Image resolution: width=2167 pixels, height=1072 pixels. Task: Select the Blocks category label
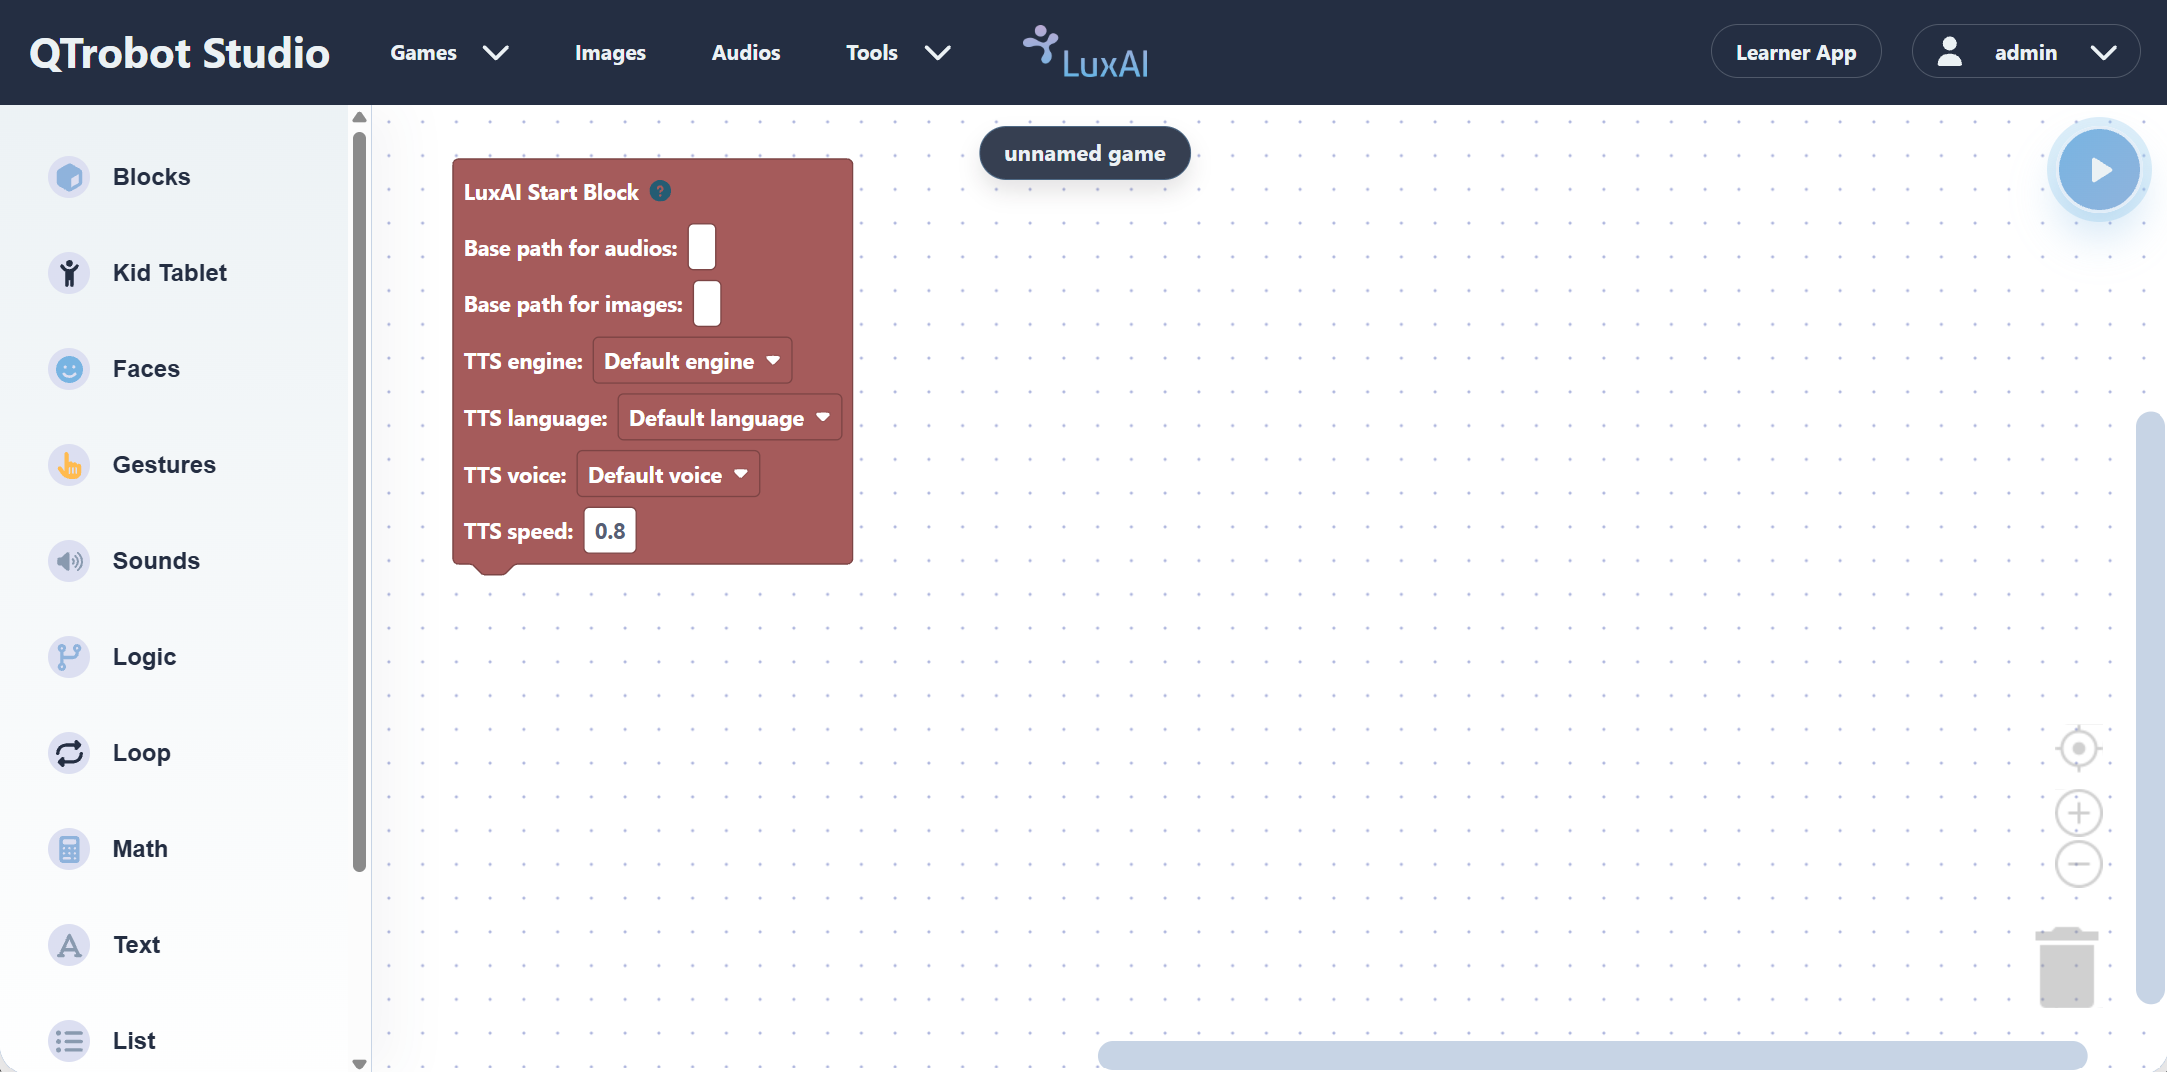coord(151,177)
